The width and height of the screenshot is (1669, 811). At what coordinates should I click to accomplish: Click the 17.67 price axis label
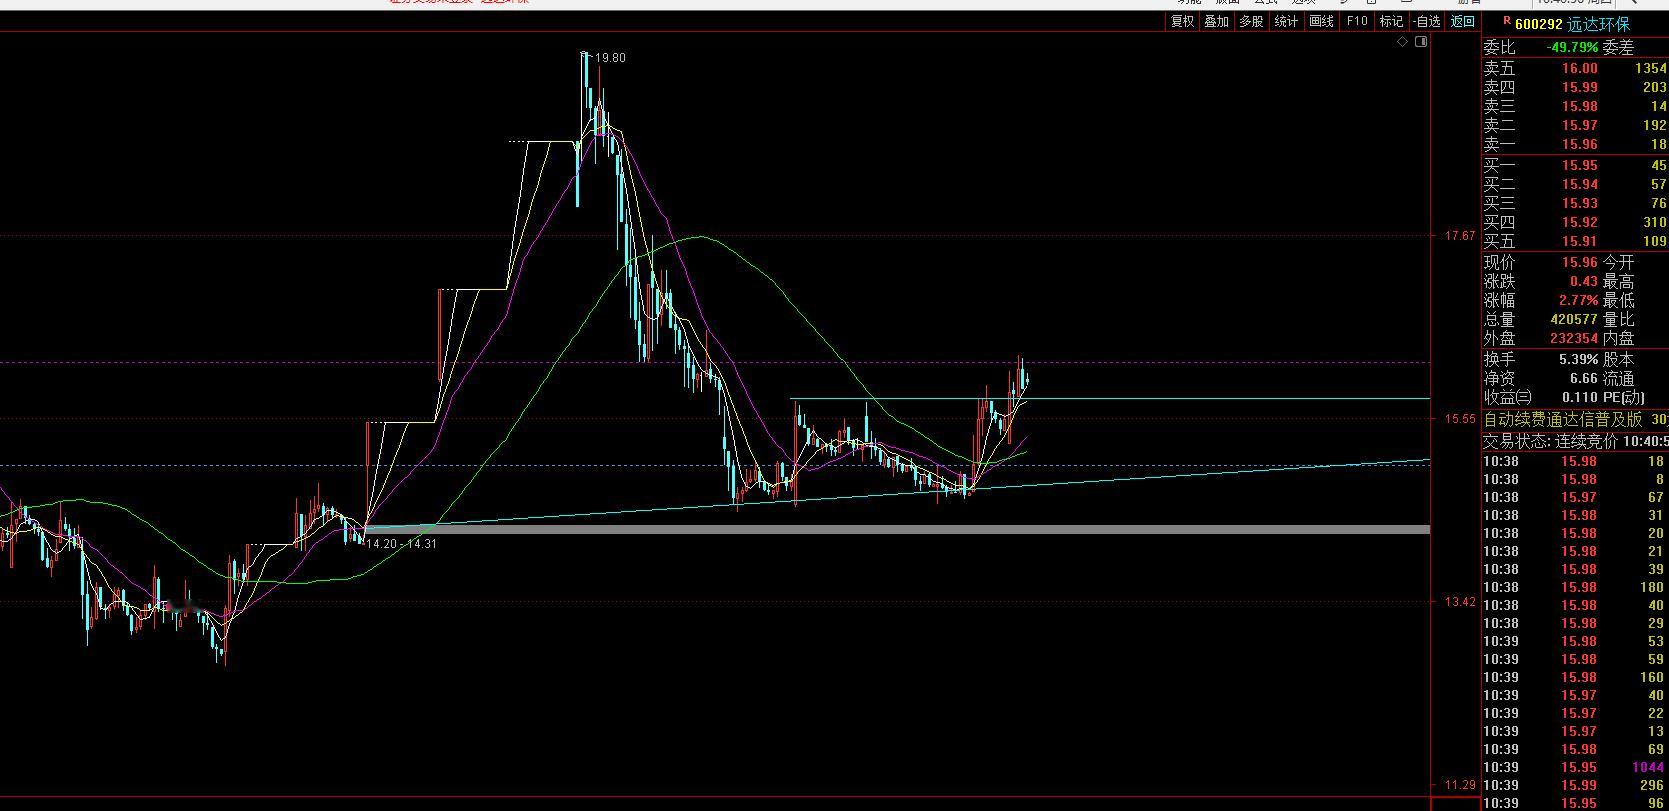1460,236
